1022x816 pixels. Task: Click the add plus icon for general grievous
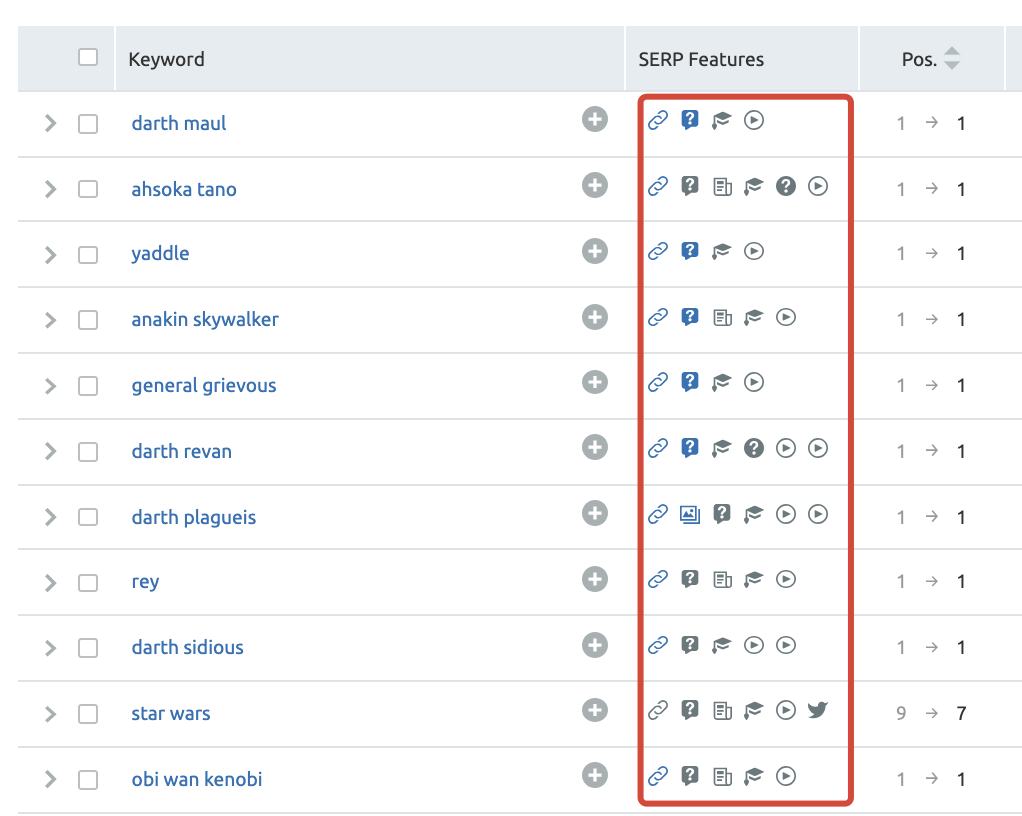pos(594,382)
